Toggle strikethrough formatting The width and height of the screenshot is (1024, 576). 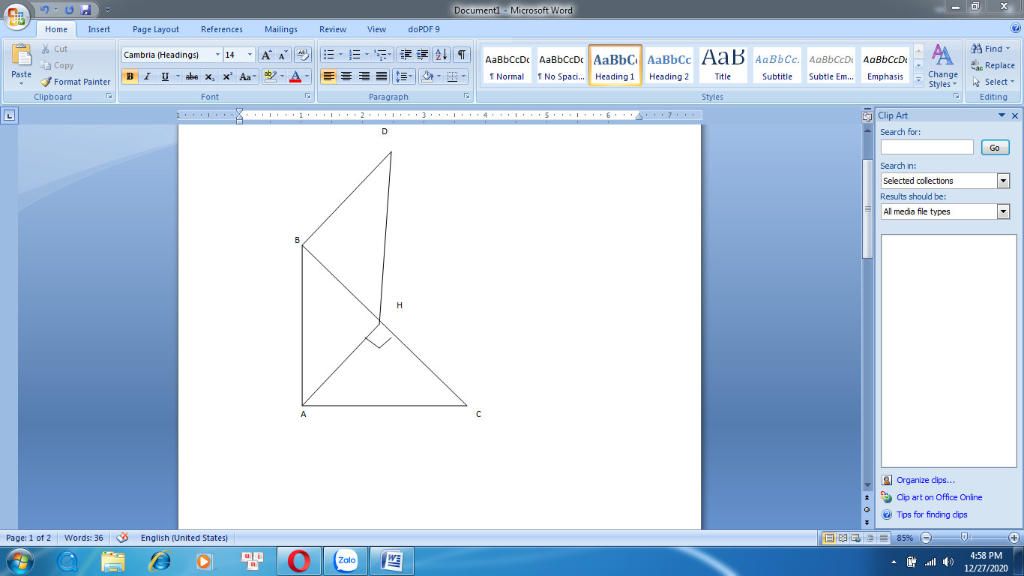click(191, 76)
